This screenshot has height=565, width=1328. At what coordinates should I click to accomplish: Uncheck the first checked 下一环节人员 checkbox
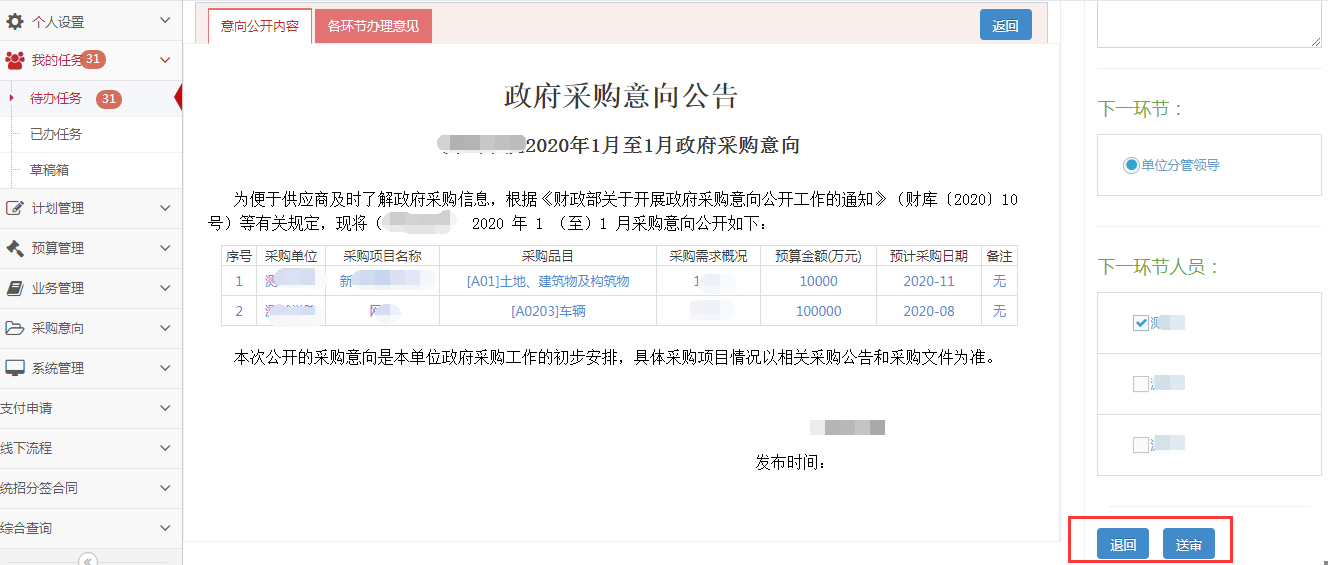pyautogui.click(x=1141, y=323)
